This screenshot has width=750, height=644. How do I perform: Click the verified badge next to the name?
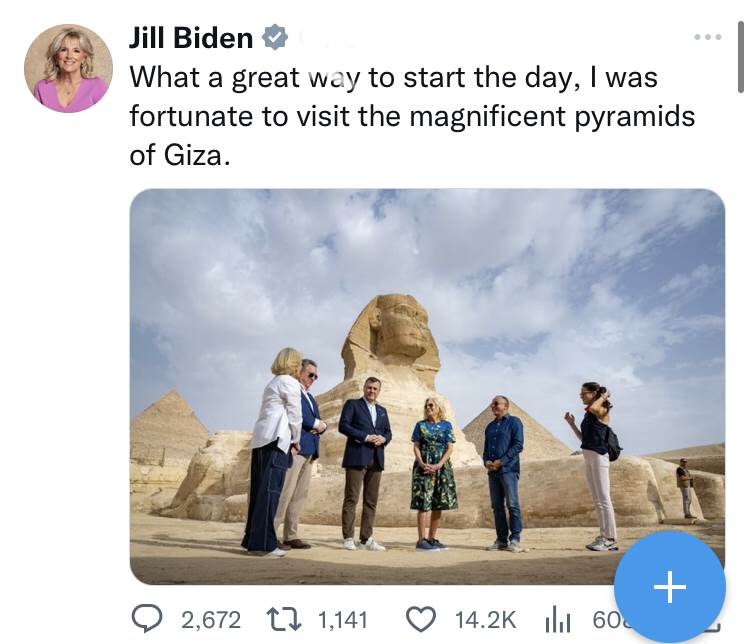pyautogui.click(x=275, y=38)
